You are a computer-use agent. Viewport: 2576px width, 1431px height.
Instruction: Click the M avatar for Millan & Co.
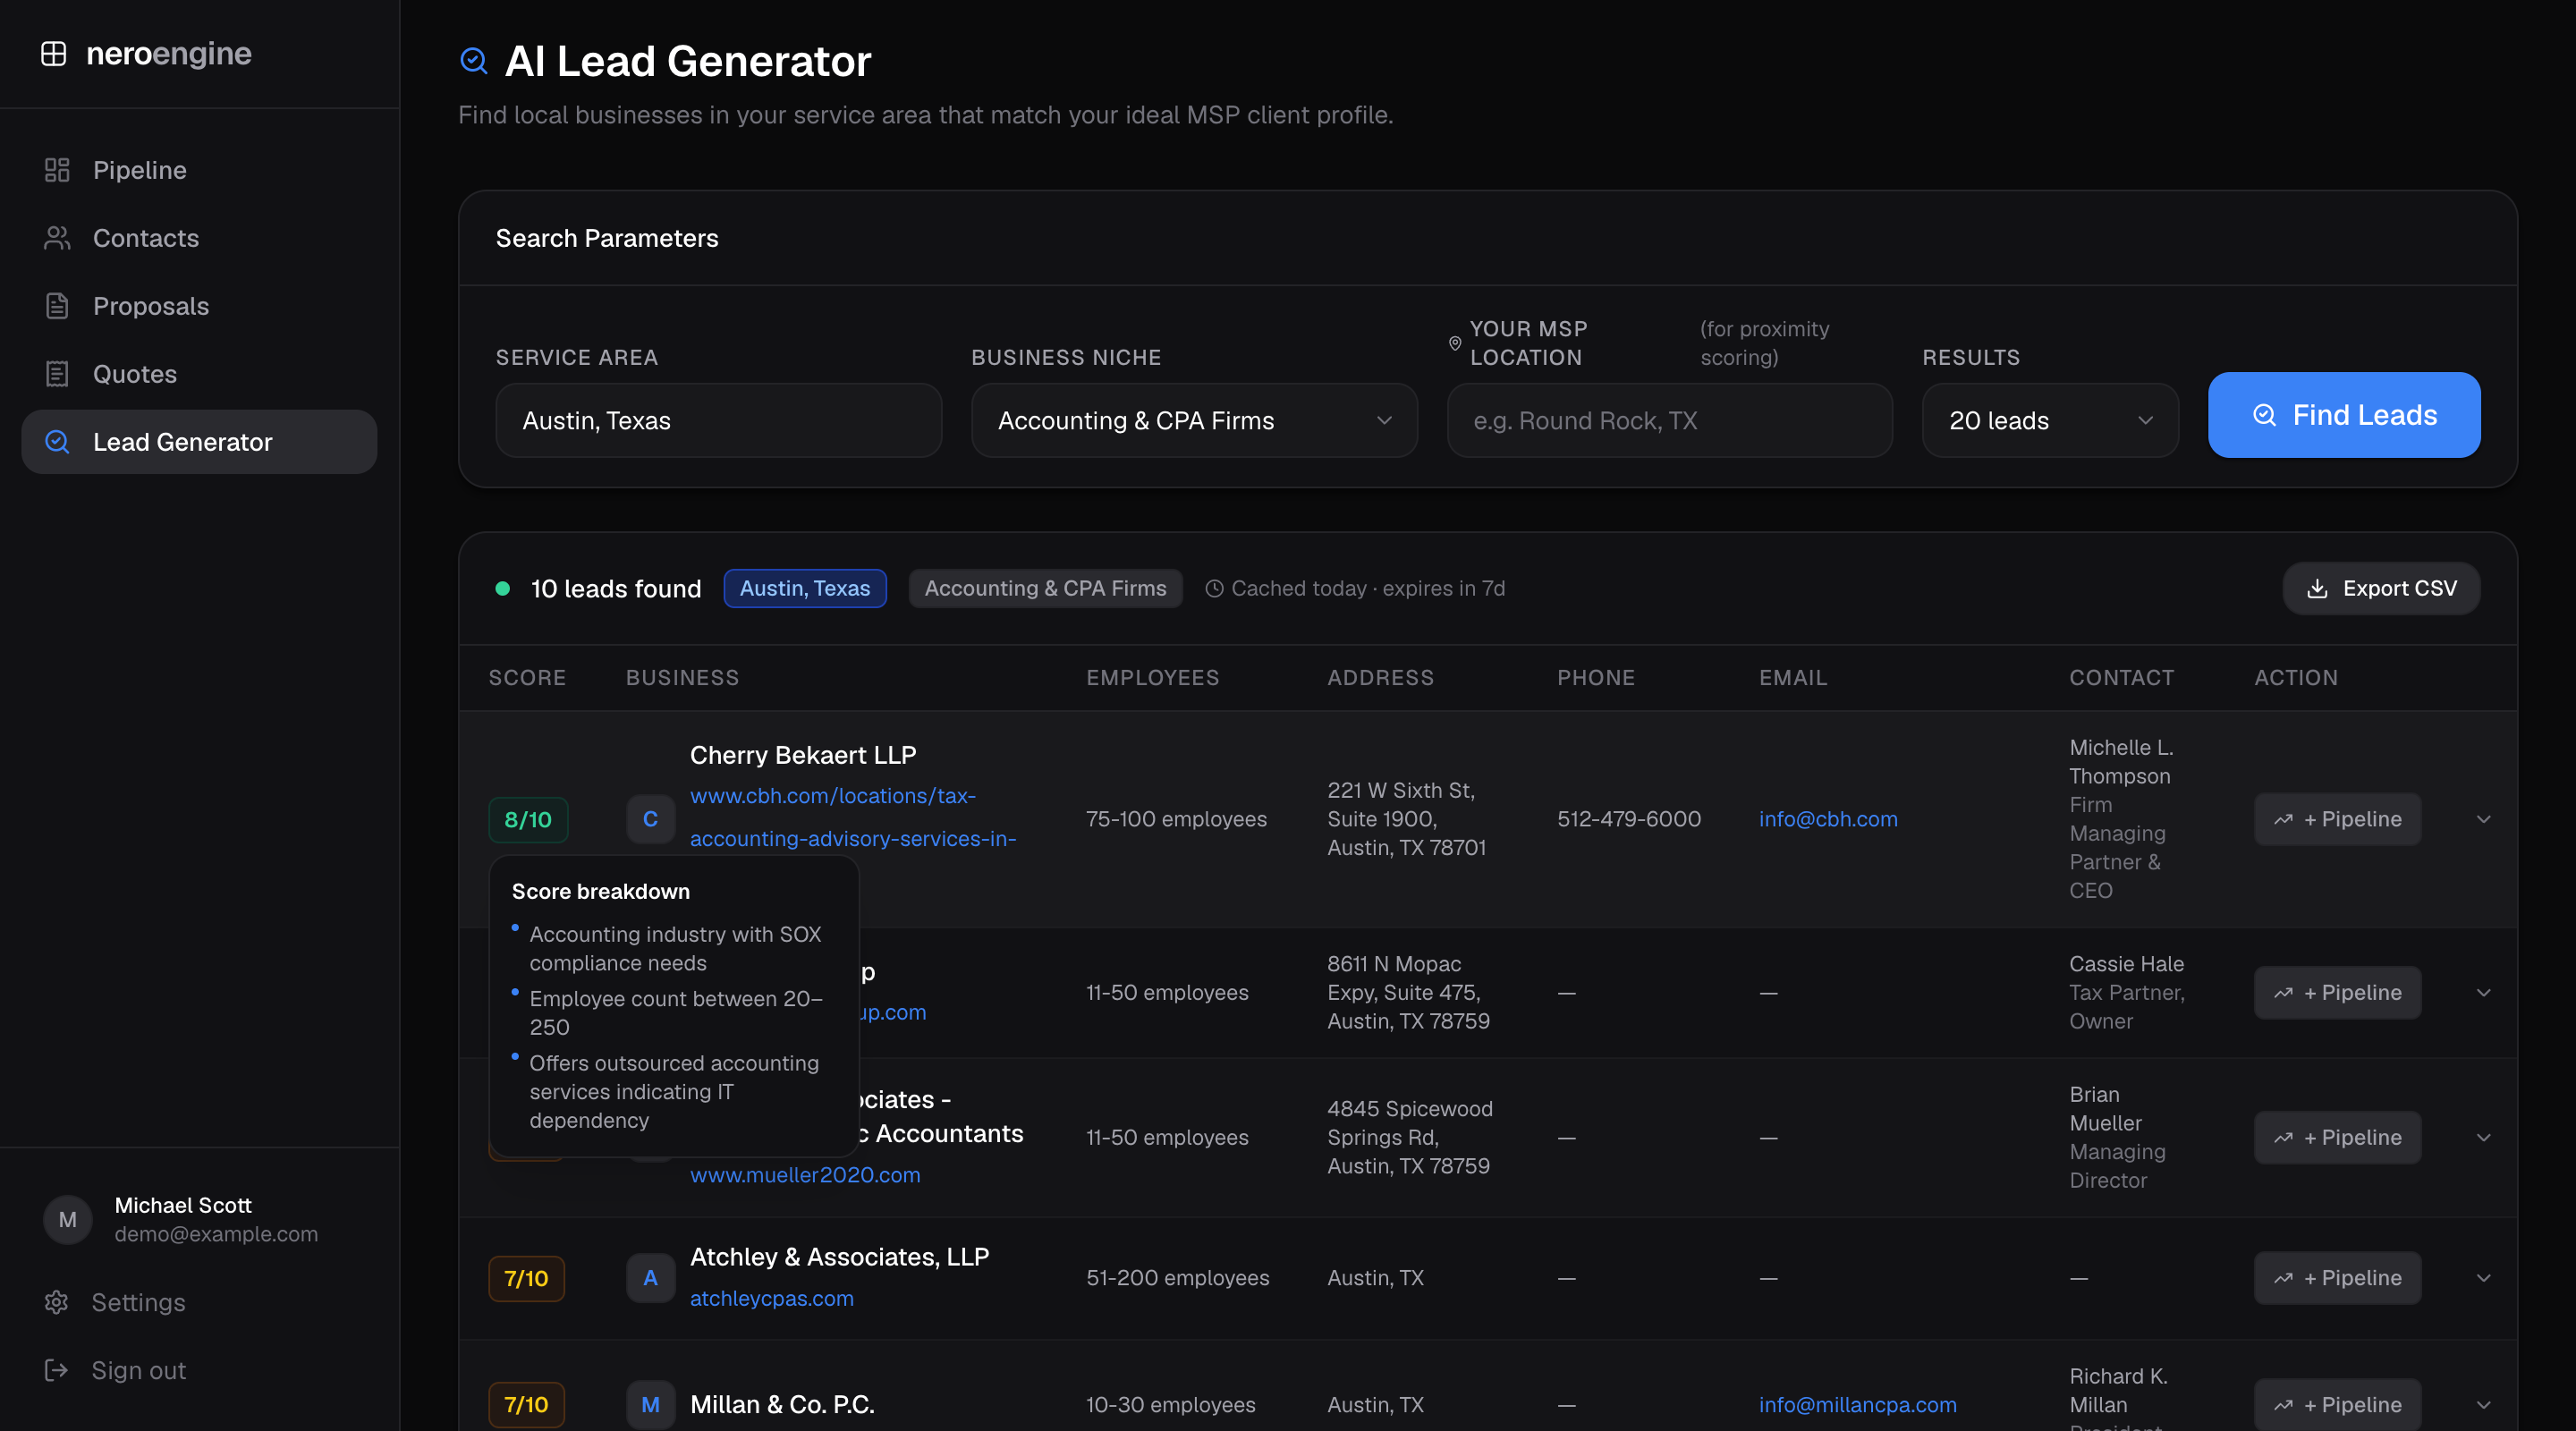(x=650, y=1404)
